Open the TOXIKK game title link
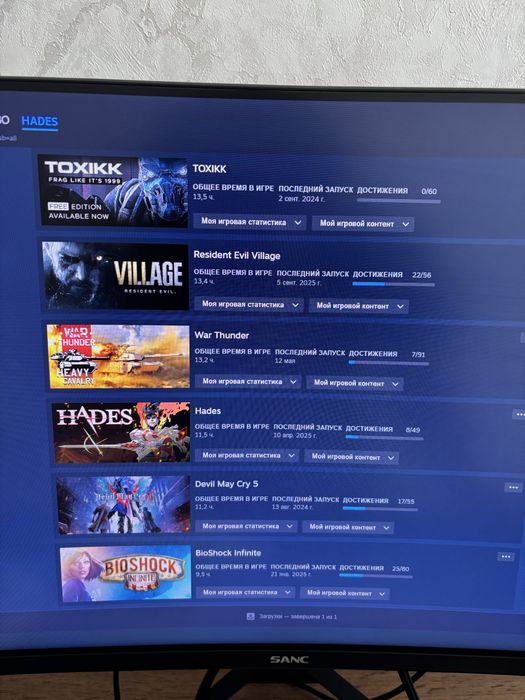Viewport: 525px width, 700px height. coord(209,169)
